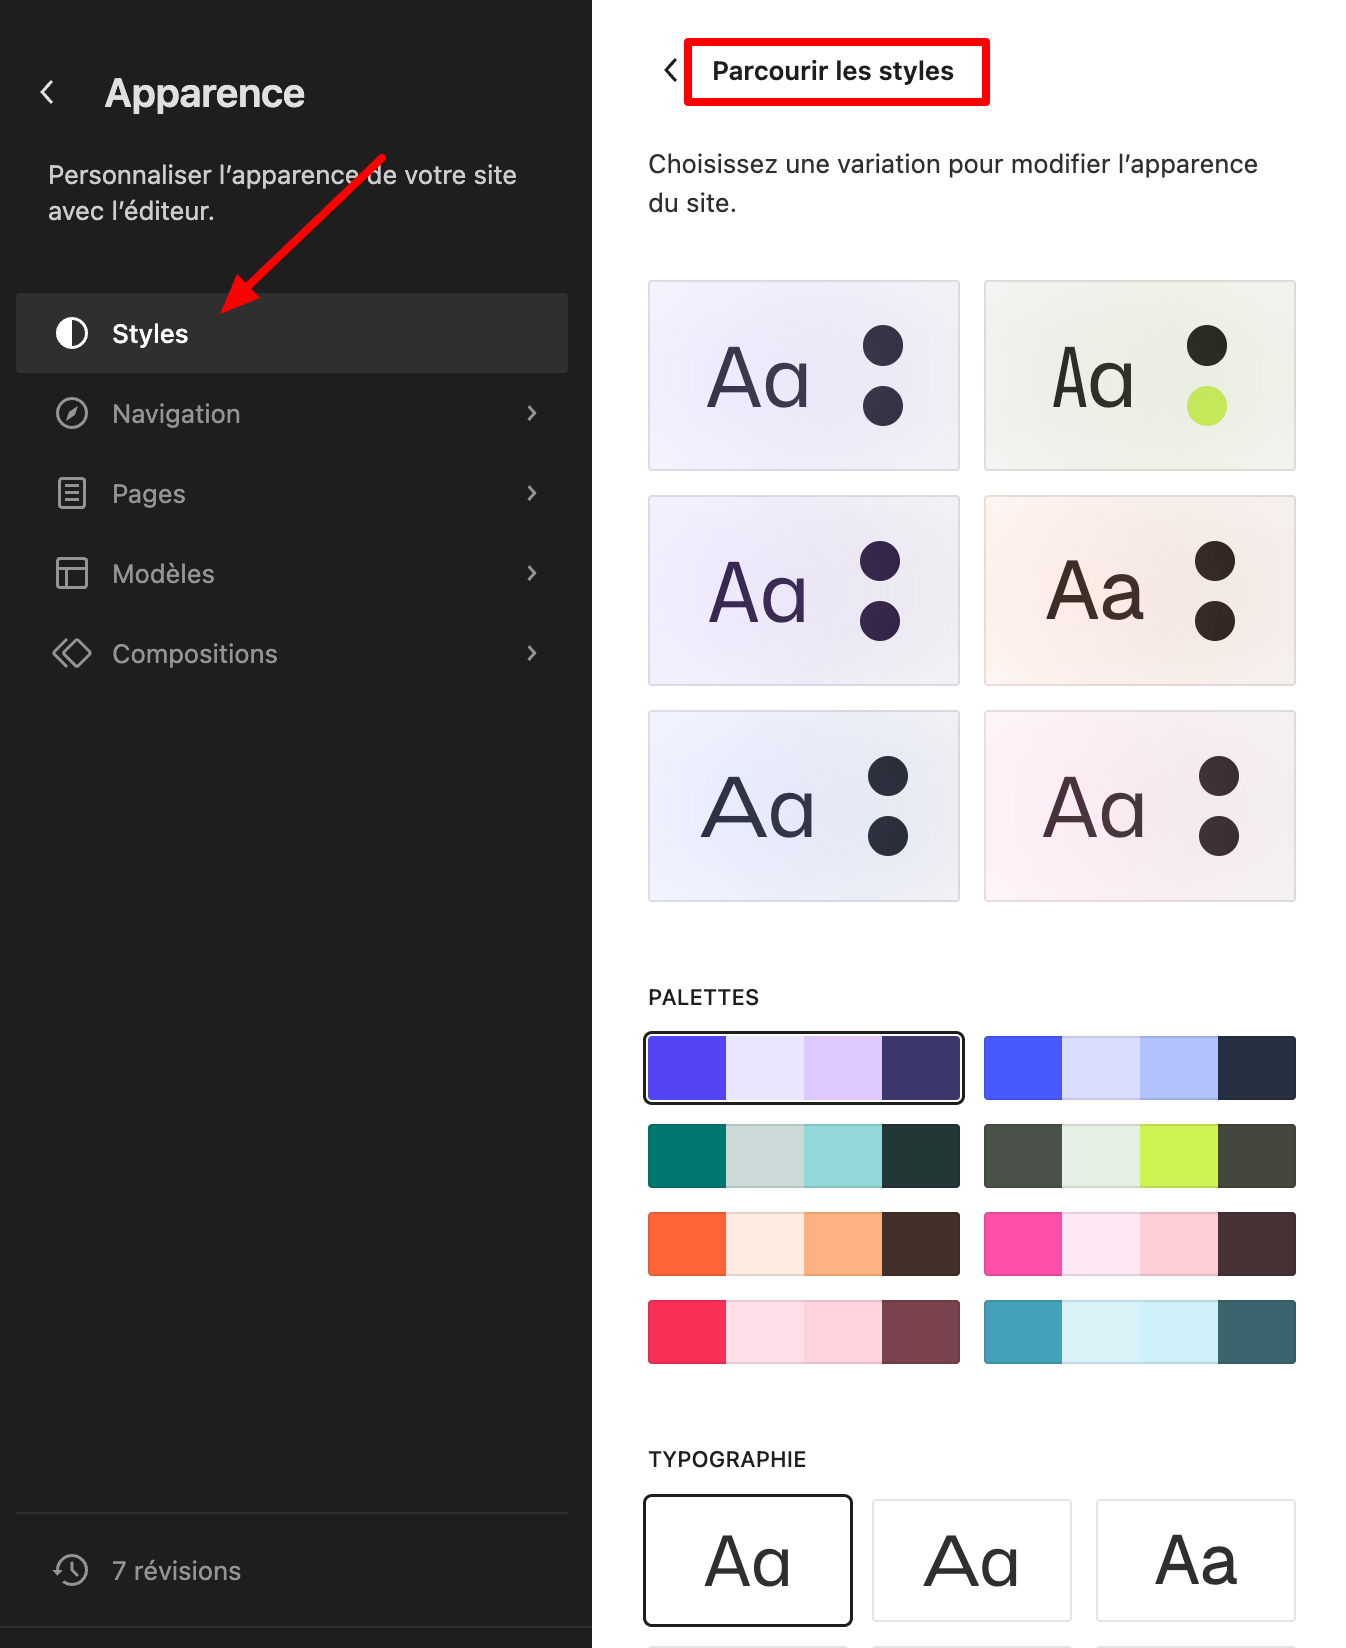Open the Modèles menu item
The image size is (1346, 1648).
tap(292, 573)
